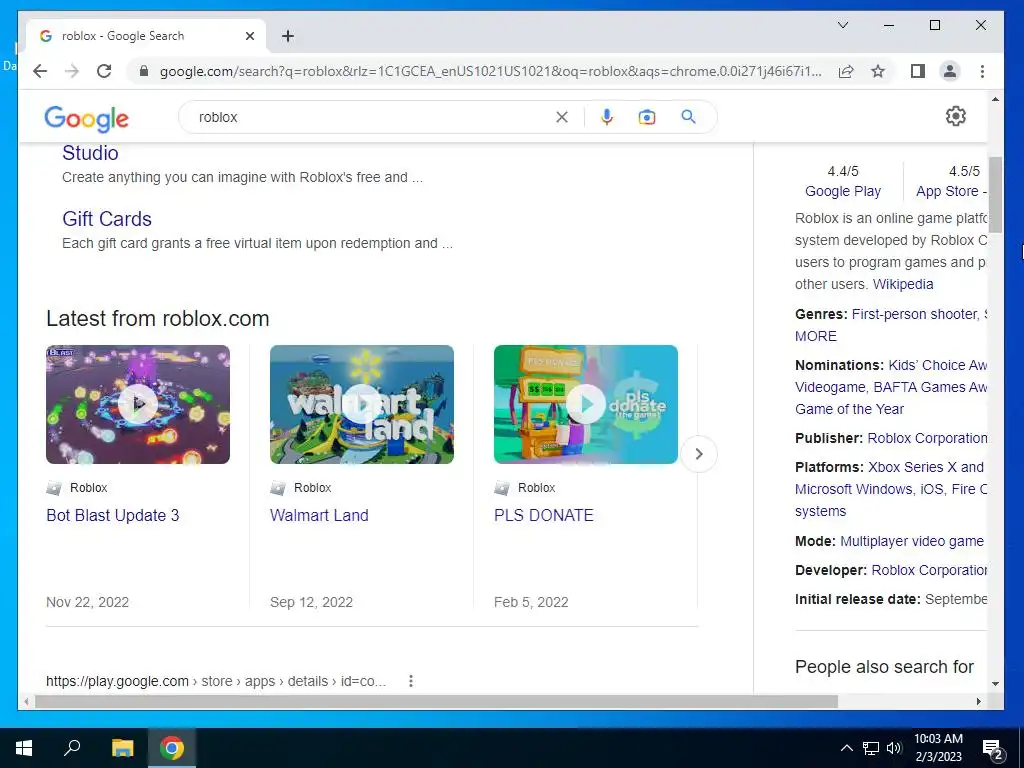1024x768 pixels.
Task: Open the Windows Start menu
Action: click(24, 748)
